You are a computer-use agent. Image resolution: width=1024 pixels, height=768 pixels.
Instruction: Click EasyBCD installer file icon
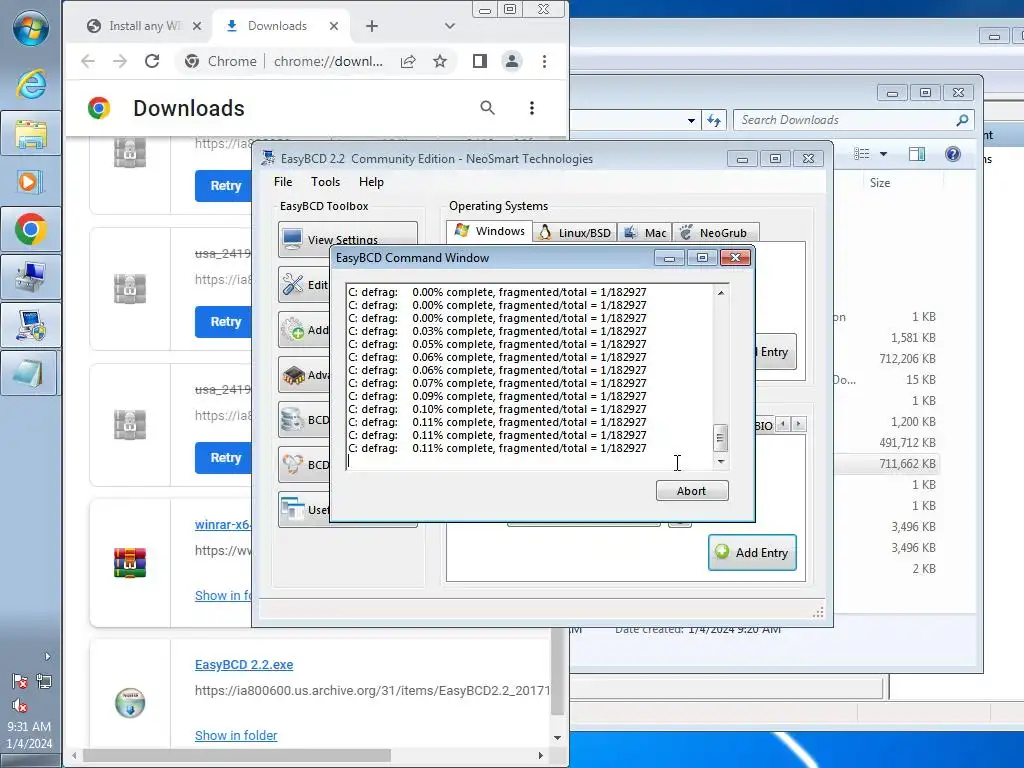coord(129,703)
